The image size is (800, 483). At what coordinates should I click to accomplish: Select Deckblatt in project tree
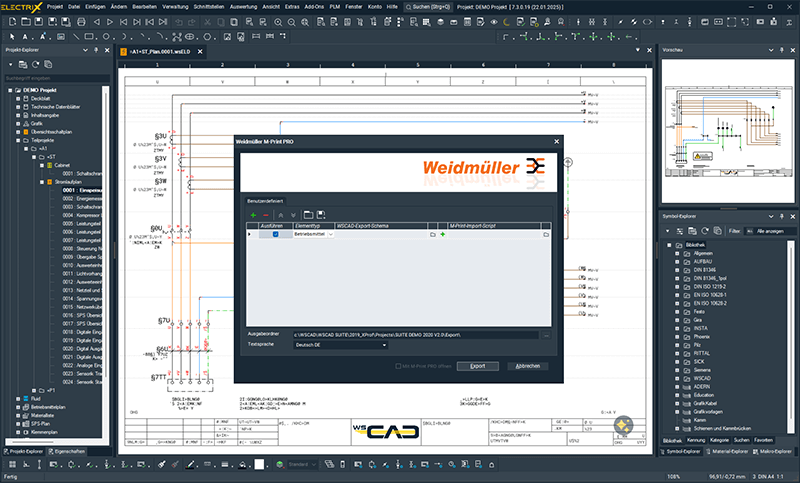tap(40, 98)
